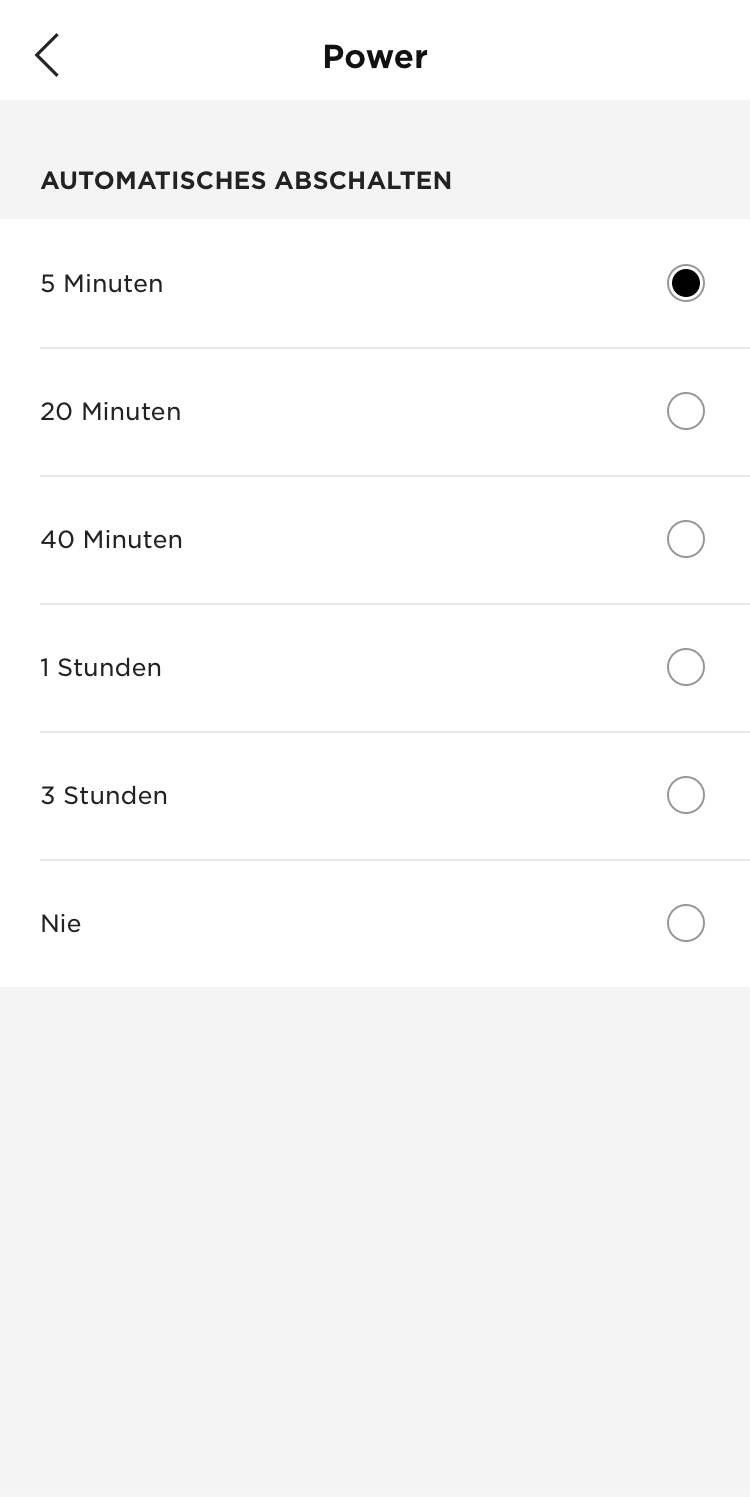Select the 3 Stunden radio button

[x=686, y=795]
